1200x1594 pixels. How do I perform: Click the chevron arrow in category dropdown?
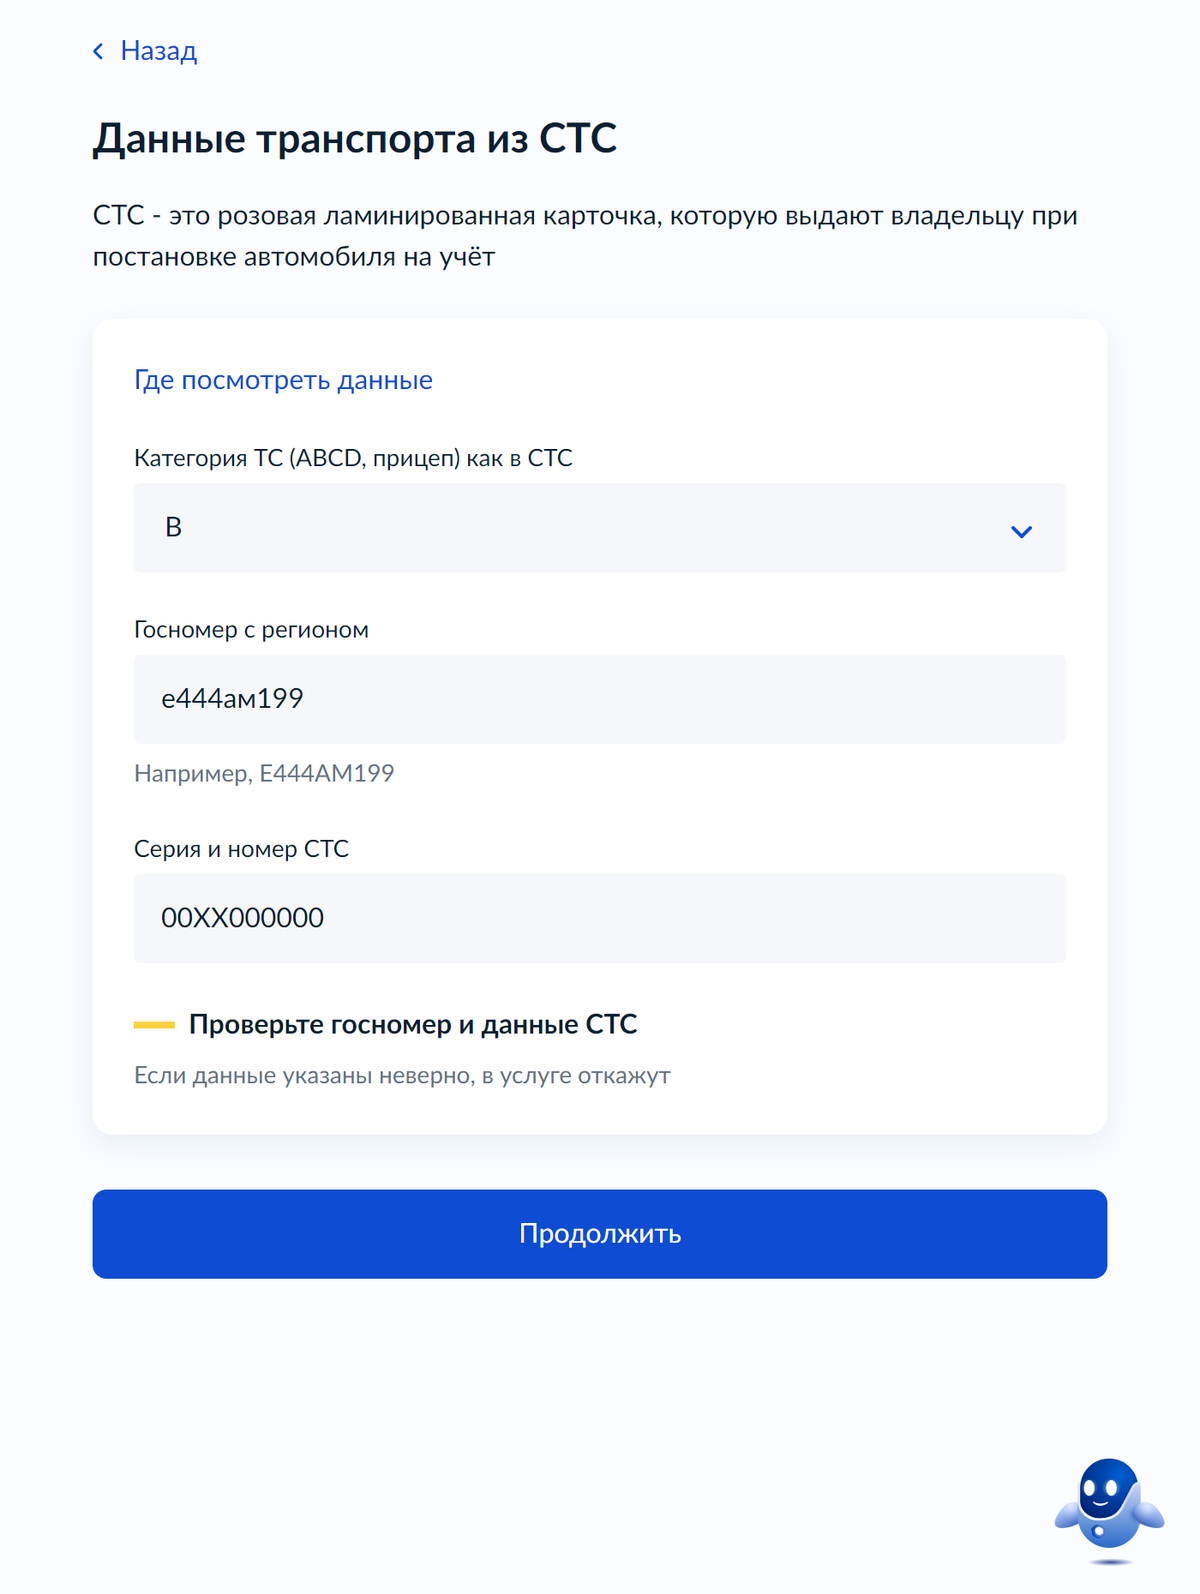click(x=1021, y=531)
